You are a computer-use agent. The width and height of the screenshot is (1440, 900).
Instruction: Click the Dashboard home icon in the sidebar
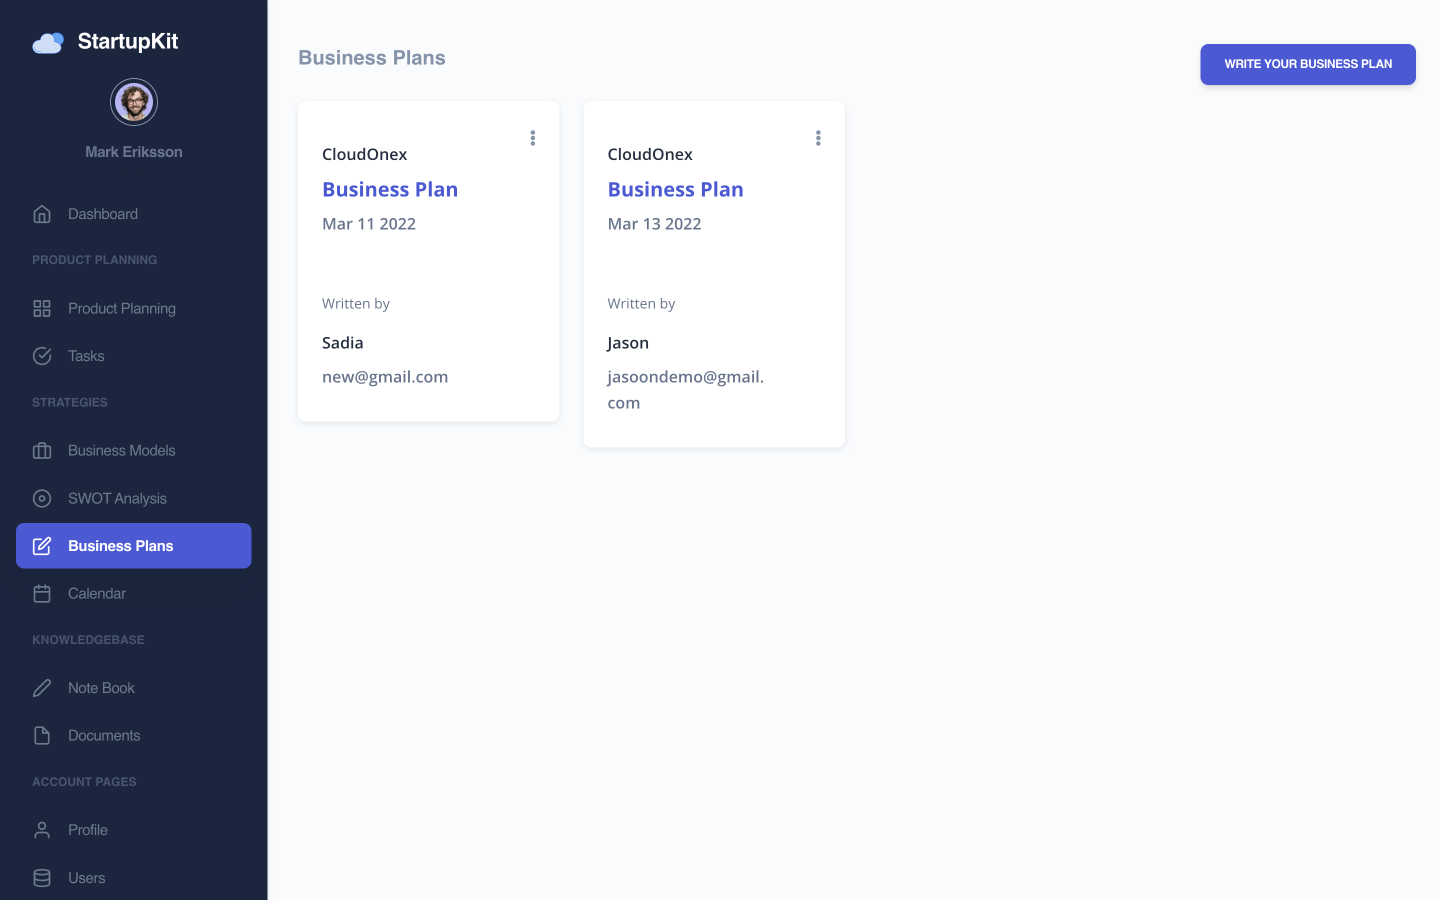pyautogui.click(x=42, y=214)
